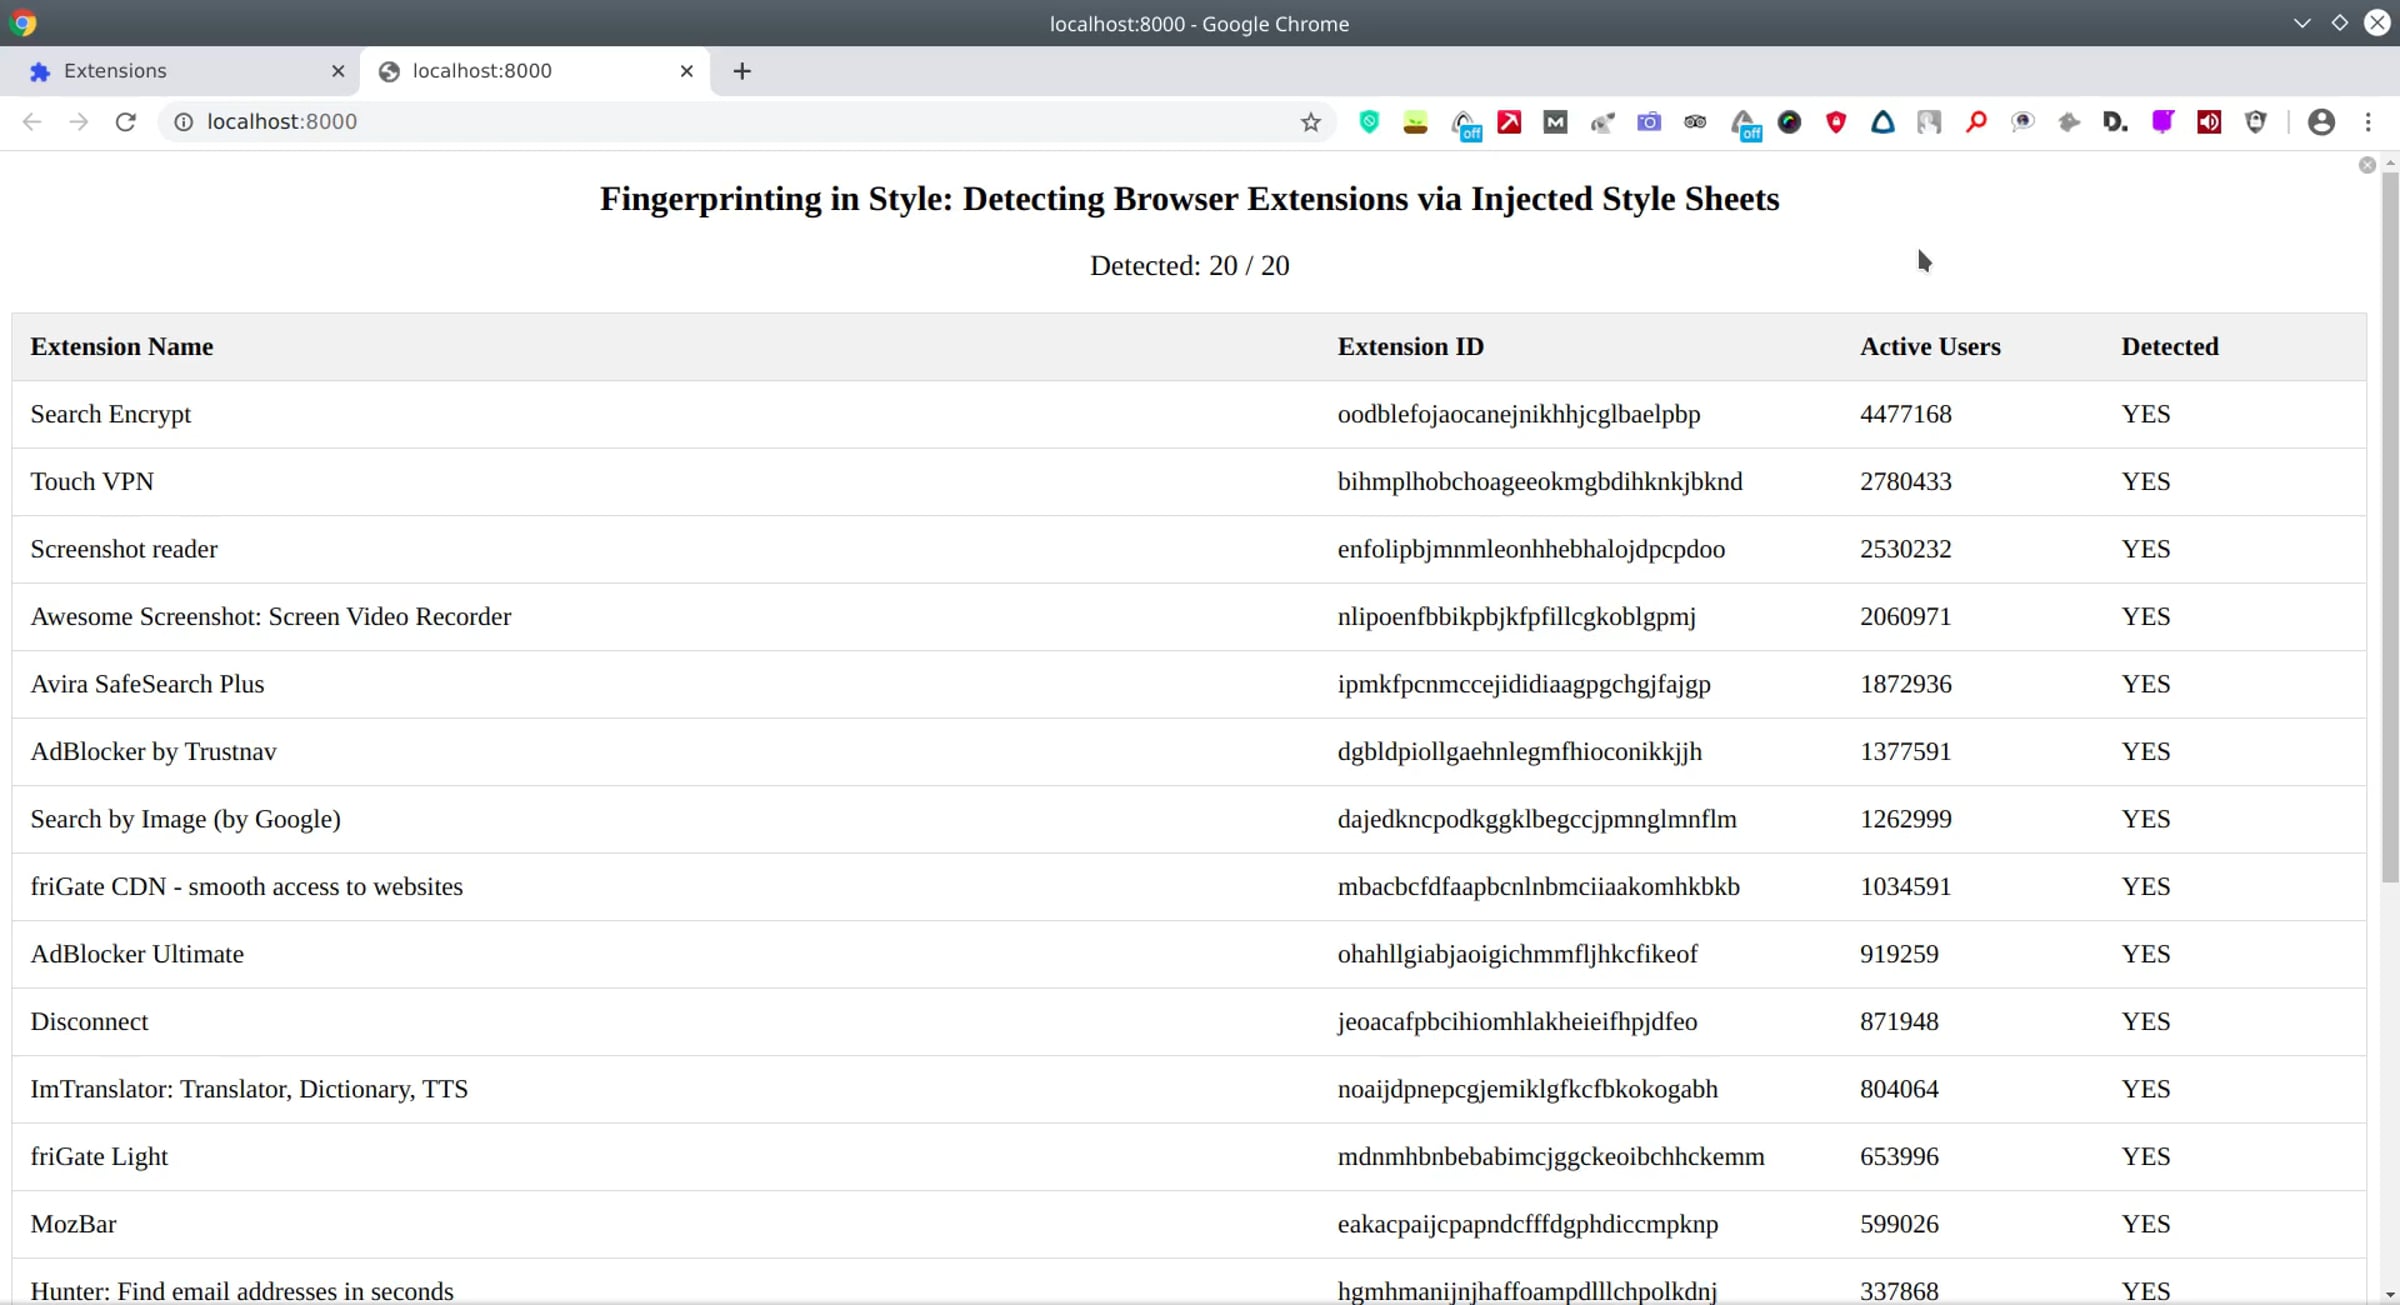Open the dark circular color gauge extension

tap(1789, 122)
